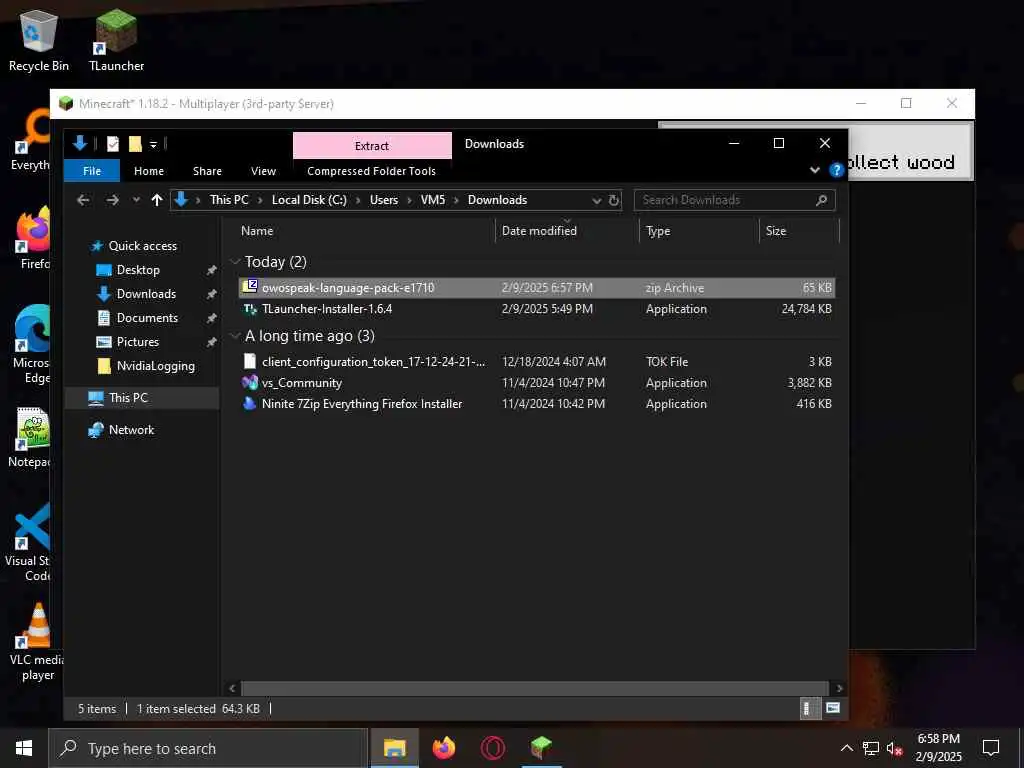
Task: Open Firefox from the taskbar
Action: [x=443, y=748]
